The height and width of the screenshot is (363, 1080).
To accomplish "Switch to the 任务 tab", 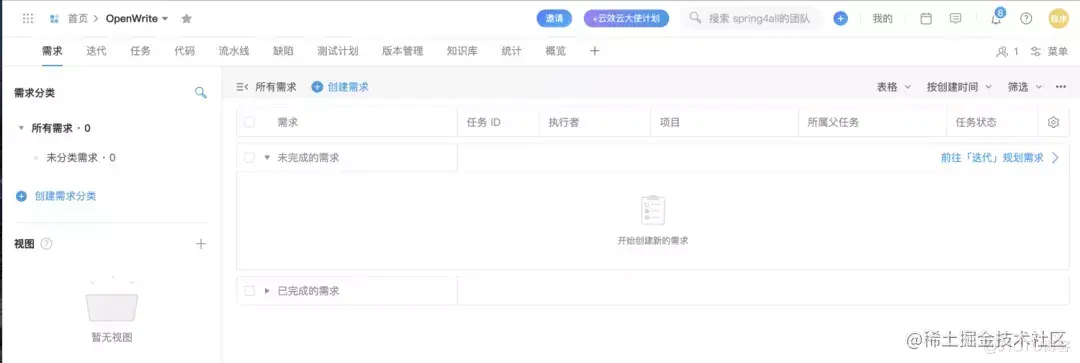I will (x=141, y=51).
